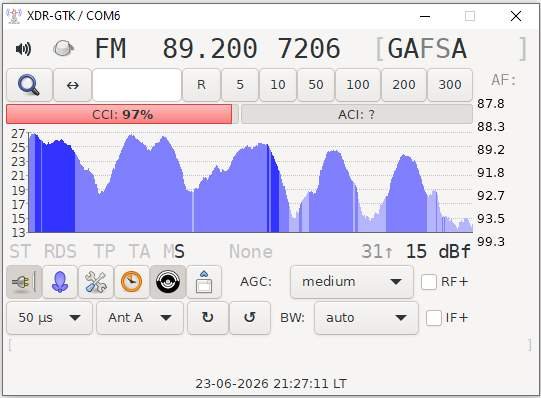Click the screenshot window icon
Viewport: 541px width, 398px height.
click(x=204, y=282)
